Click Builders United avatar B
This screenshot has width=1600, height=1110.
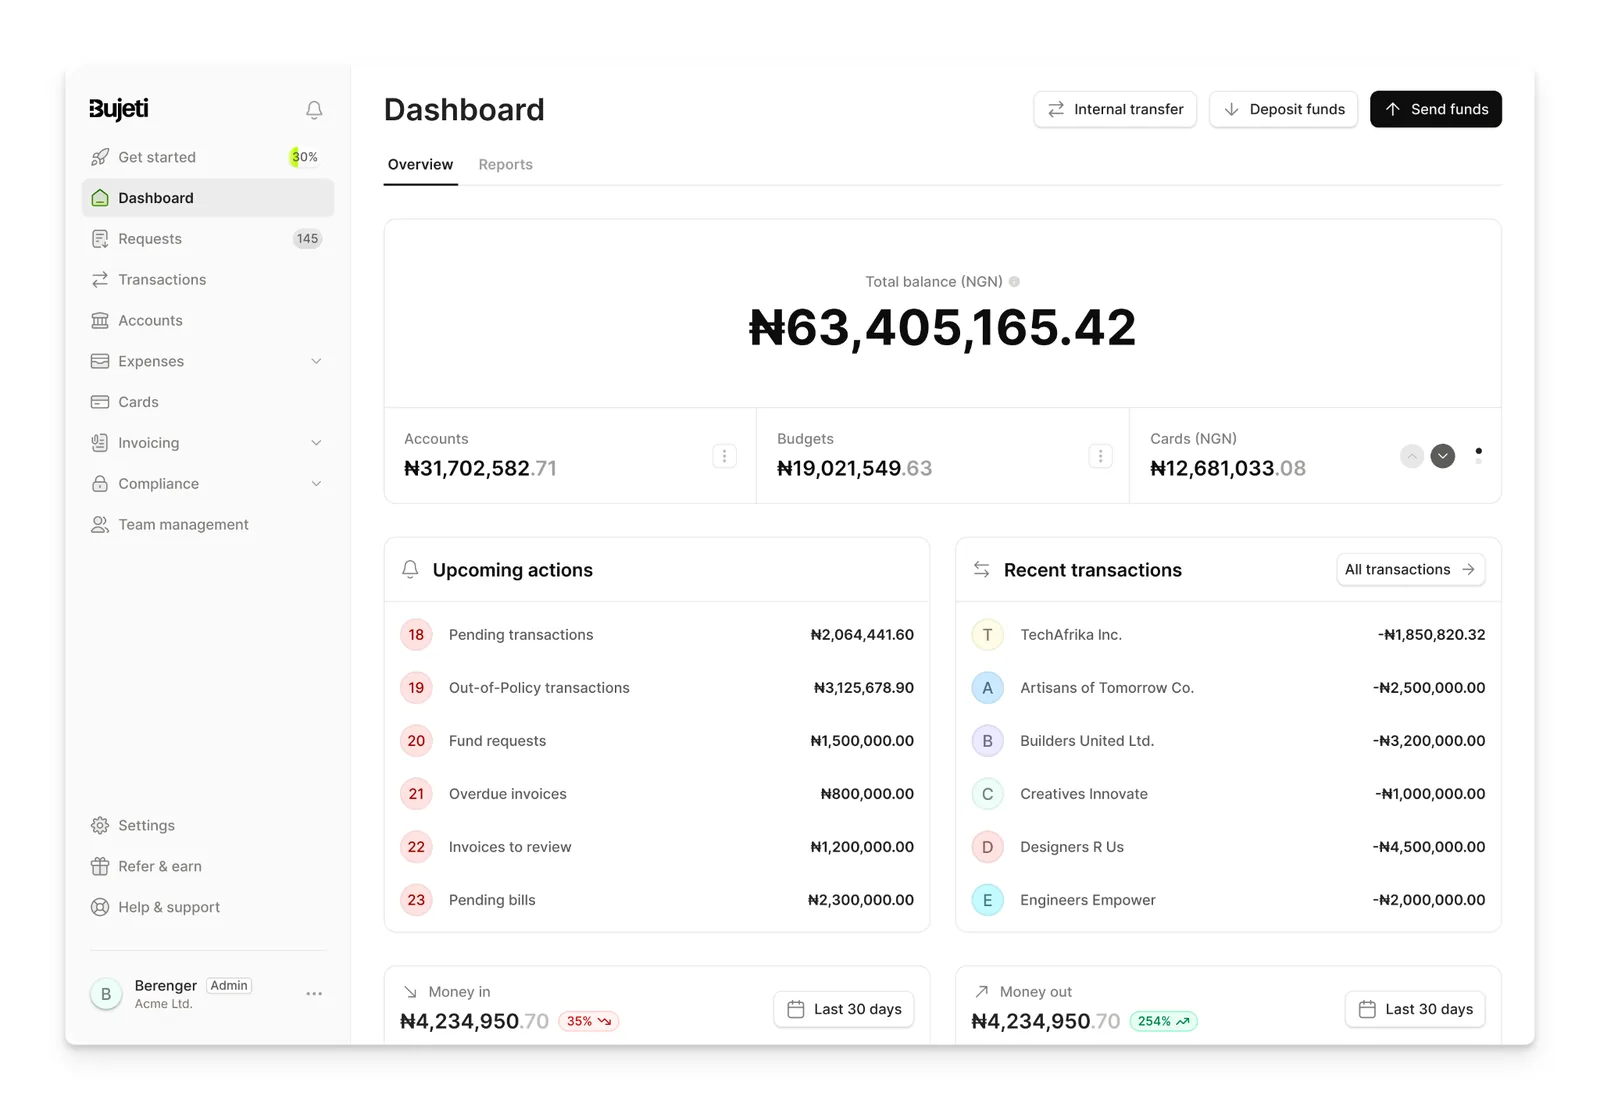(987, 741)
